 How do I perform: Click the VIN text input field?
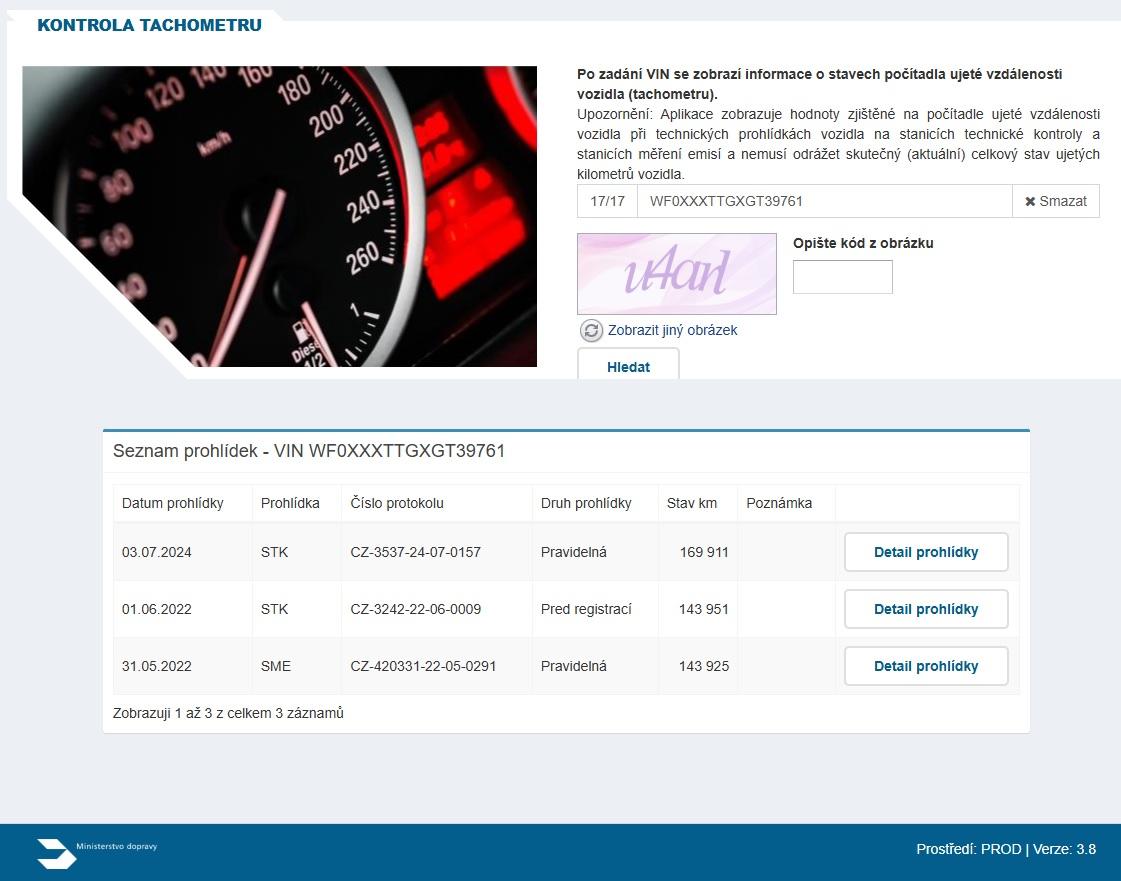pyautogui.click(x=824, y=201)
